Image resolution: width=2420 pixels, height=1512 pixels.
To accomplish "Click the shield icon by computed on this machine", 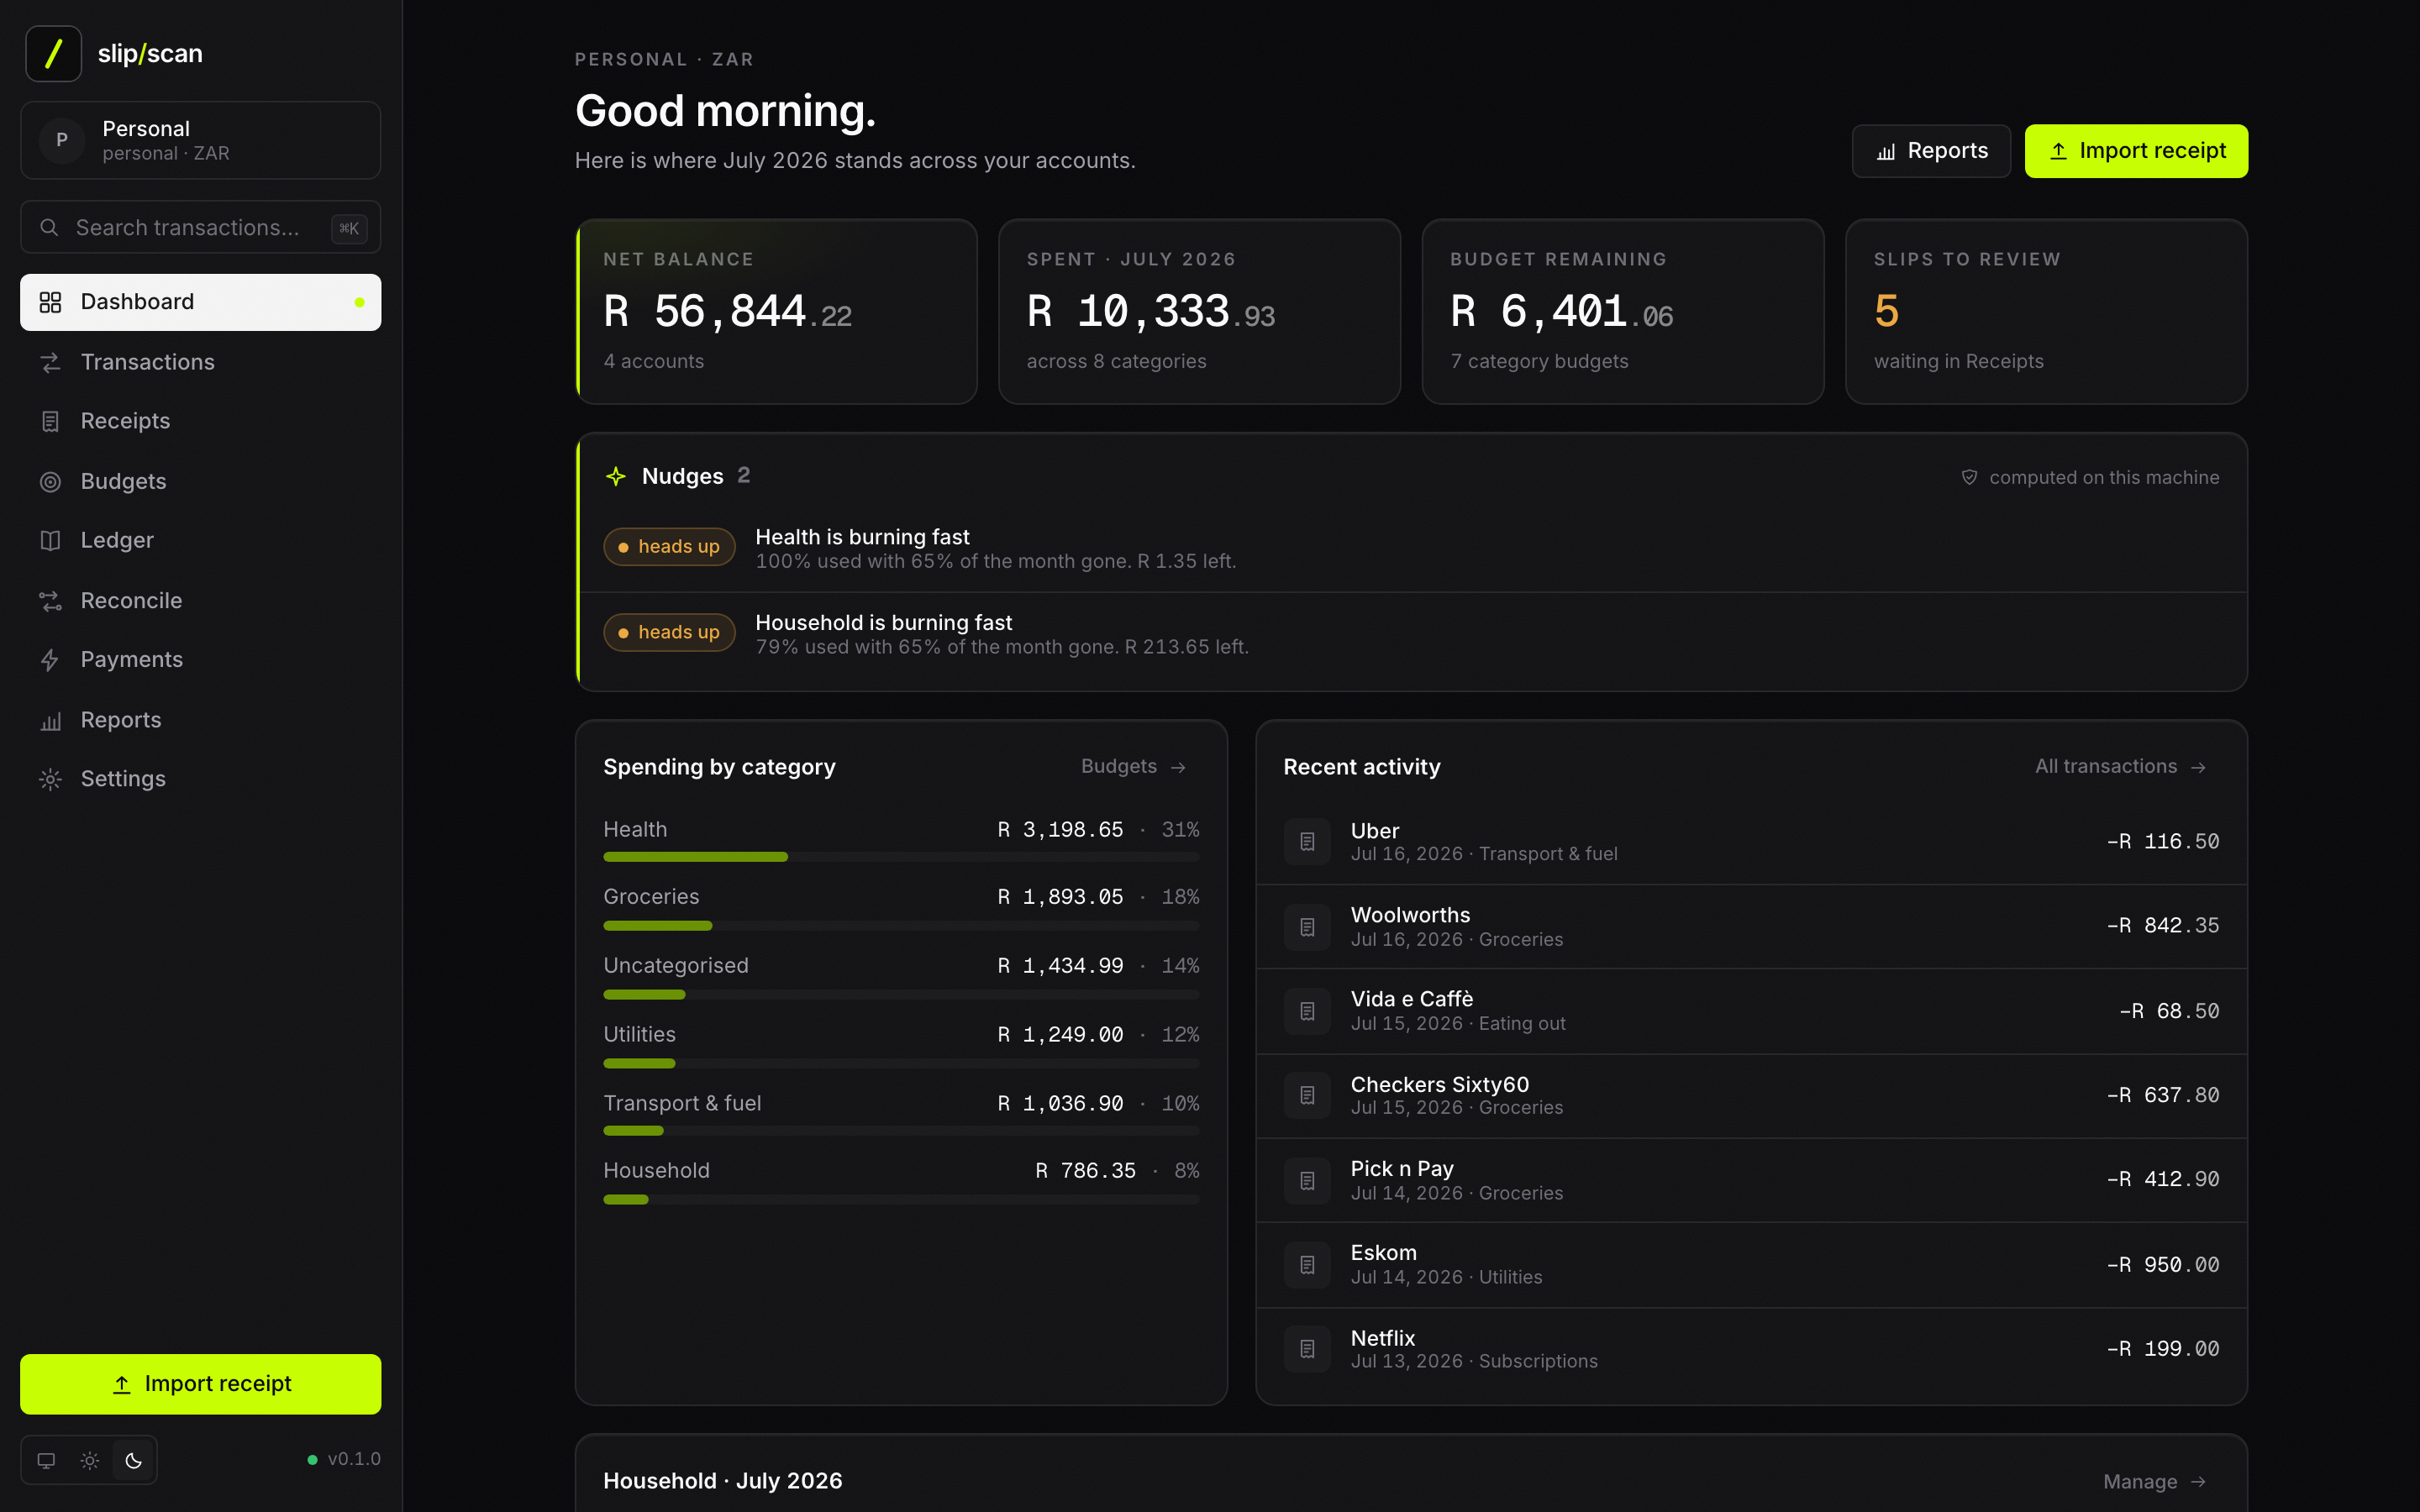I will pyautogui.click(x=1969, y=477).
